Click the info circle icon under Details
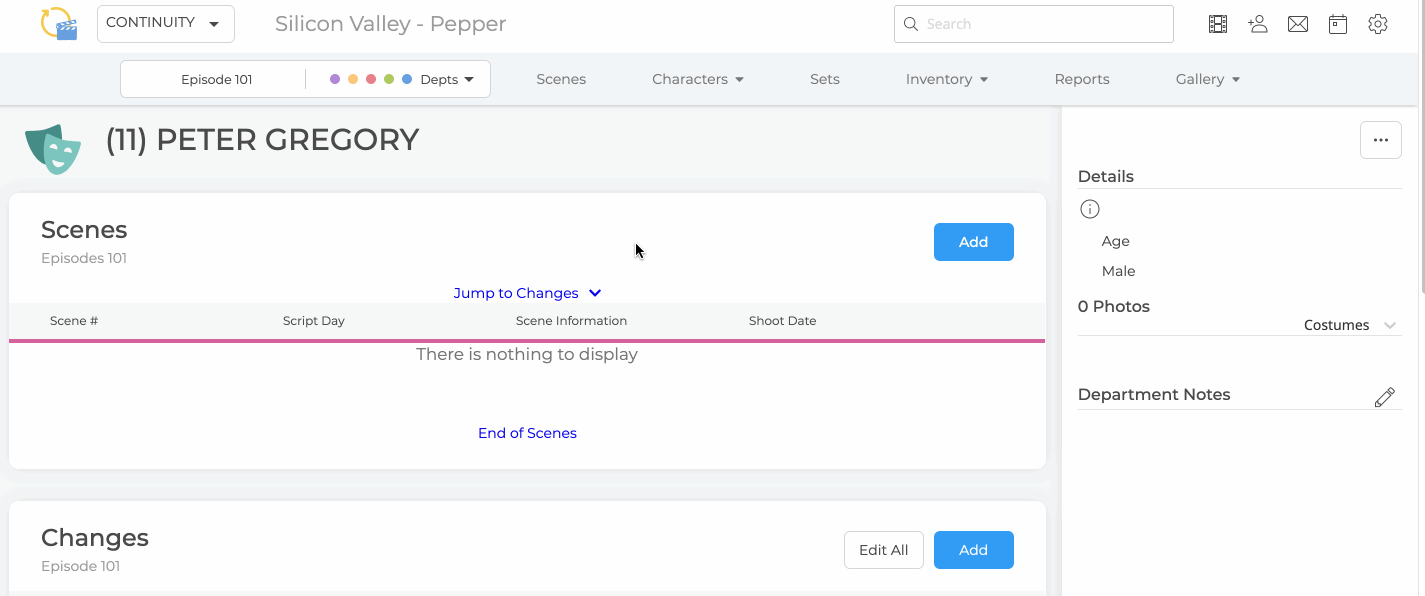This screenshot has width=1425, height=596. click(1090, 209)
